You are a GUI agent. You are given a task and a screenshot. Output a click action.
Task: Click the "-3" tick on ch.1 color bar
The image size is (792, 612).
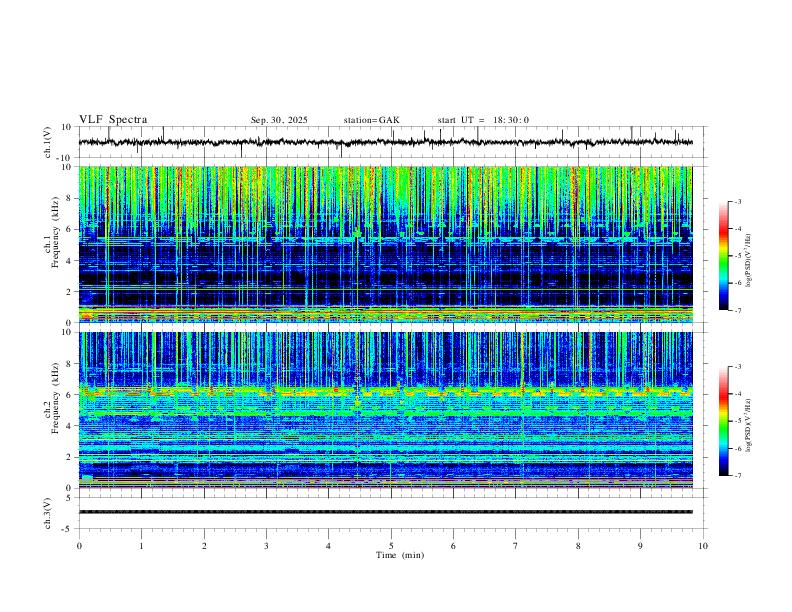click(737, 201)
